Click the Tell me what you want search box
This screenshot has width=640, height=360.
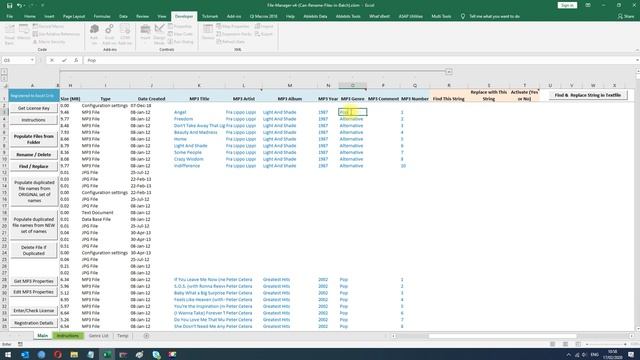point(494,16)
